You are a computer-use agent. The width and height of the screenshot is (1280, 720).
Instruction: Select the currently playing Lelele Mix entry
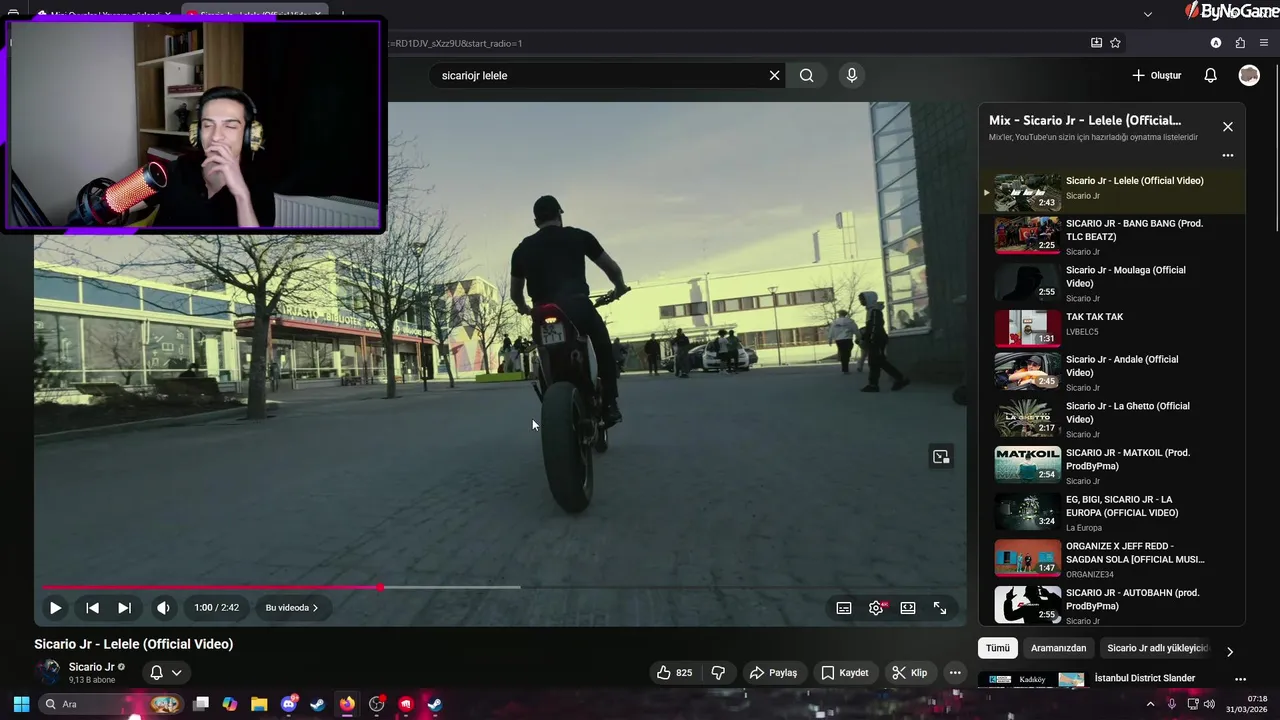click(x=1112, y=192)
